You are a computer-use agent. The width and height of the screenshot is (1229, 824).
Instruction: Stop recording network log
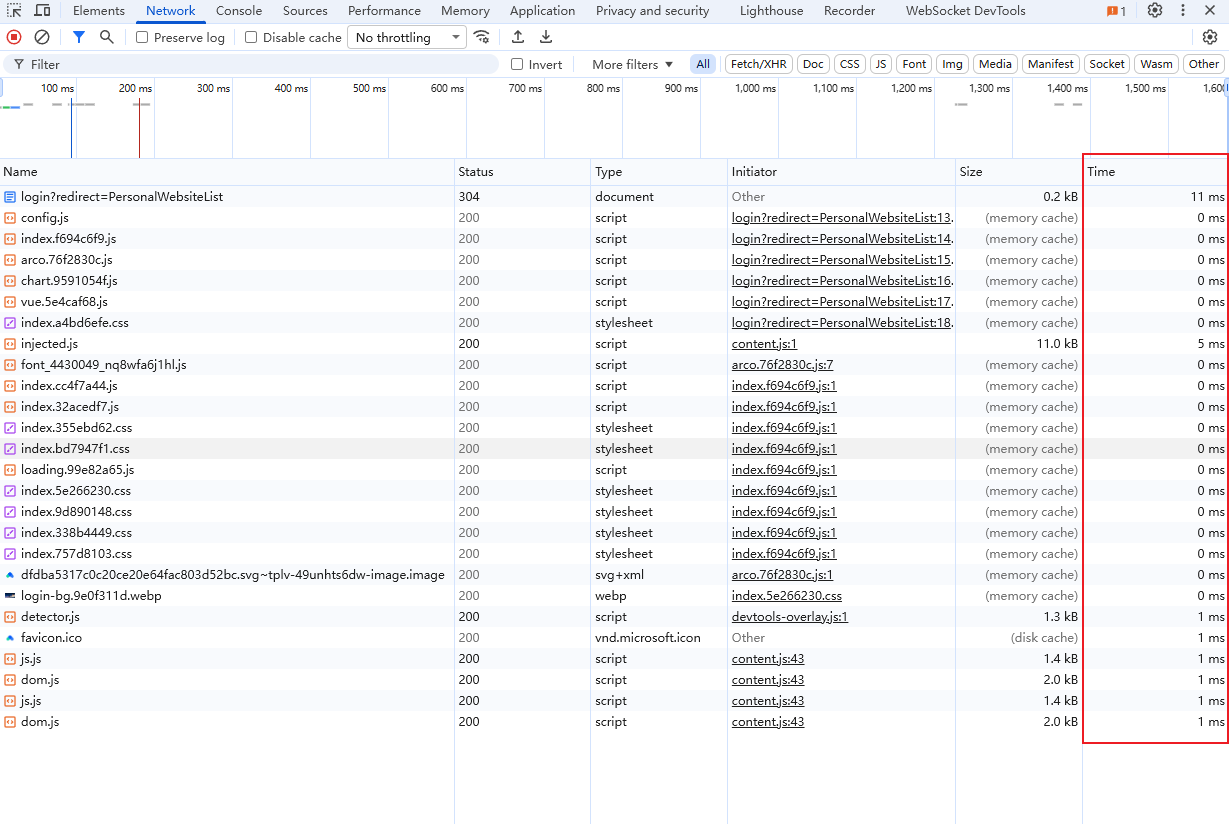[14, 37]
